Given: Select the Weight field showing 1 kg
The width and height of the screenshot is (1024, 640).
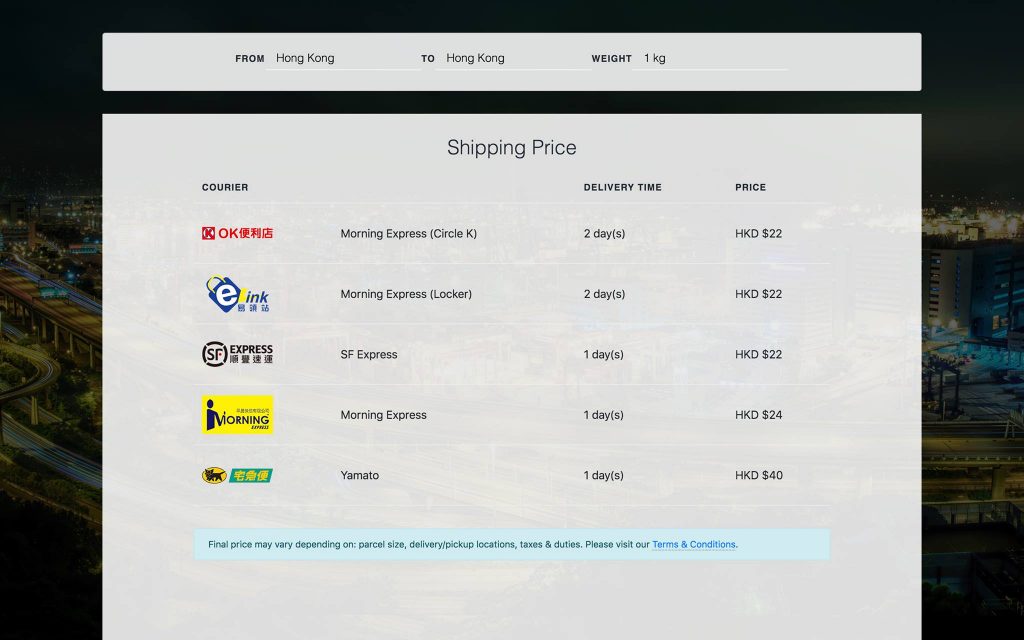Looking at the screenshot, I should [710, 58].
